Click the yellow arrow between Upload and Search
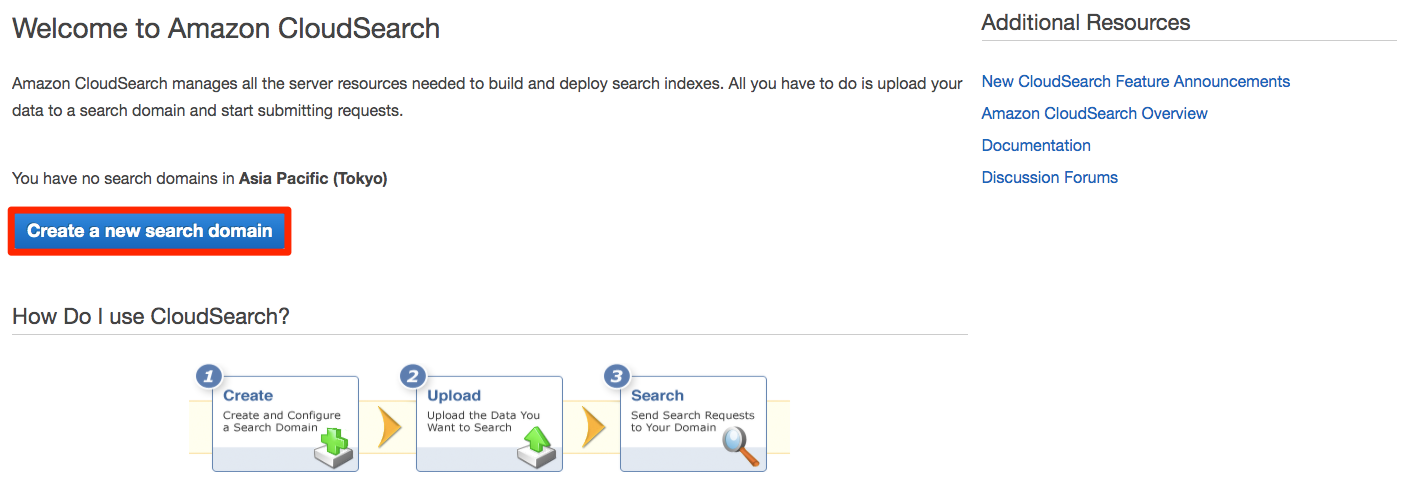 pos(593,427)
